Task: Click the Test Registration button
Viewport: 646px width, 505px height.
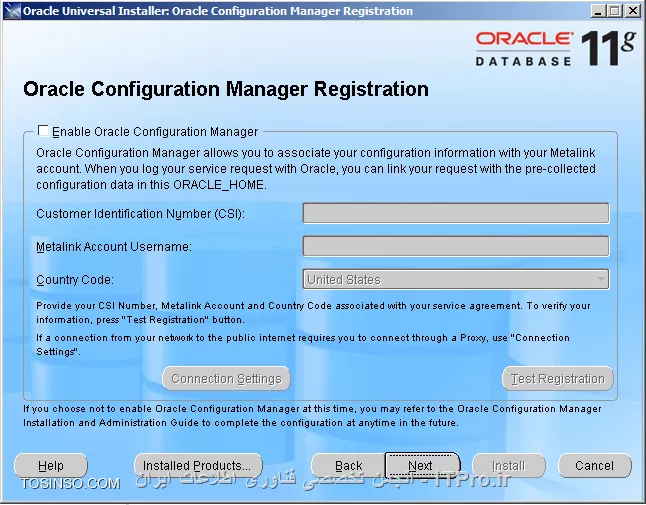Action: coord(557,379)
